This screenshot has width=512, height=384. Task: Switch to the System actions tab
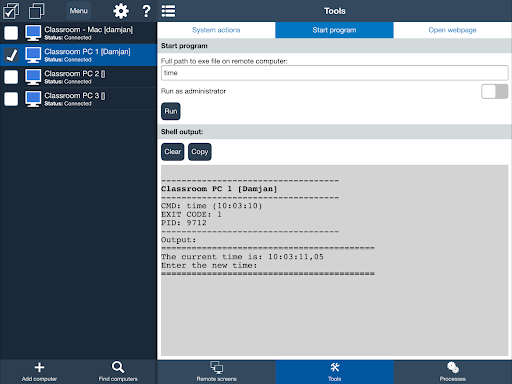pyautogui.click(x=216, y=30)
